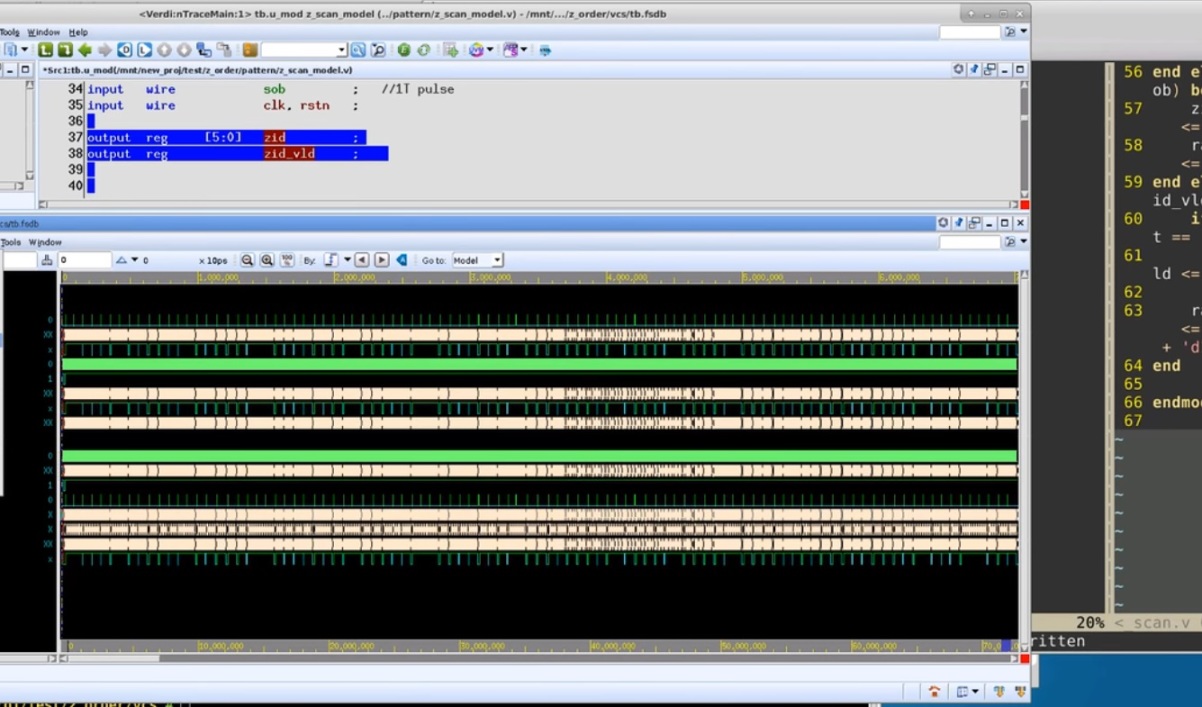Go forward with the gray right arrow
The image size is (1202, 707).
[x=104, y=50]
